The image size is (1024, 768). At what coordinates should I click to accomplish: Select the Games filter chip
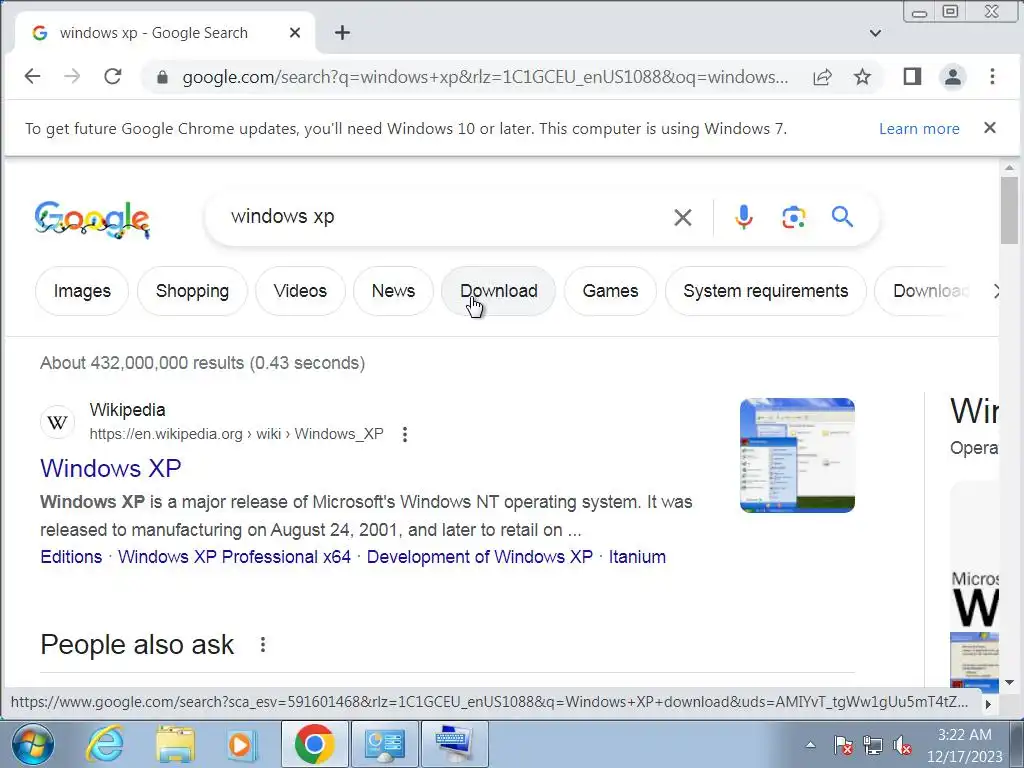610,291
